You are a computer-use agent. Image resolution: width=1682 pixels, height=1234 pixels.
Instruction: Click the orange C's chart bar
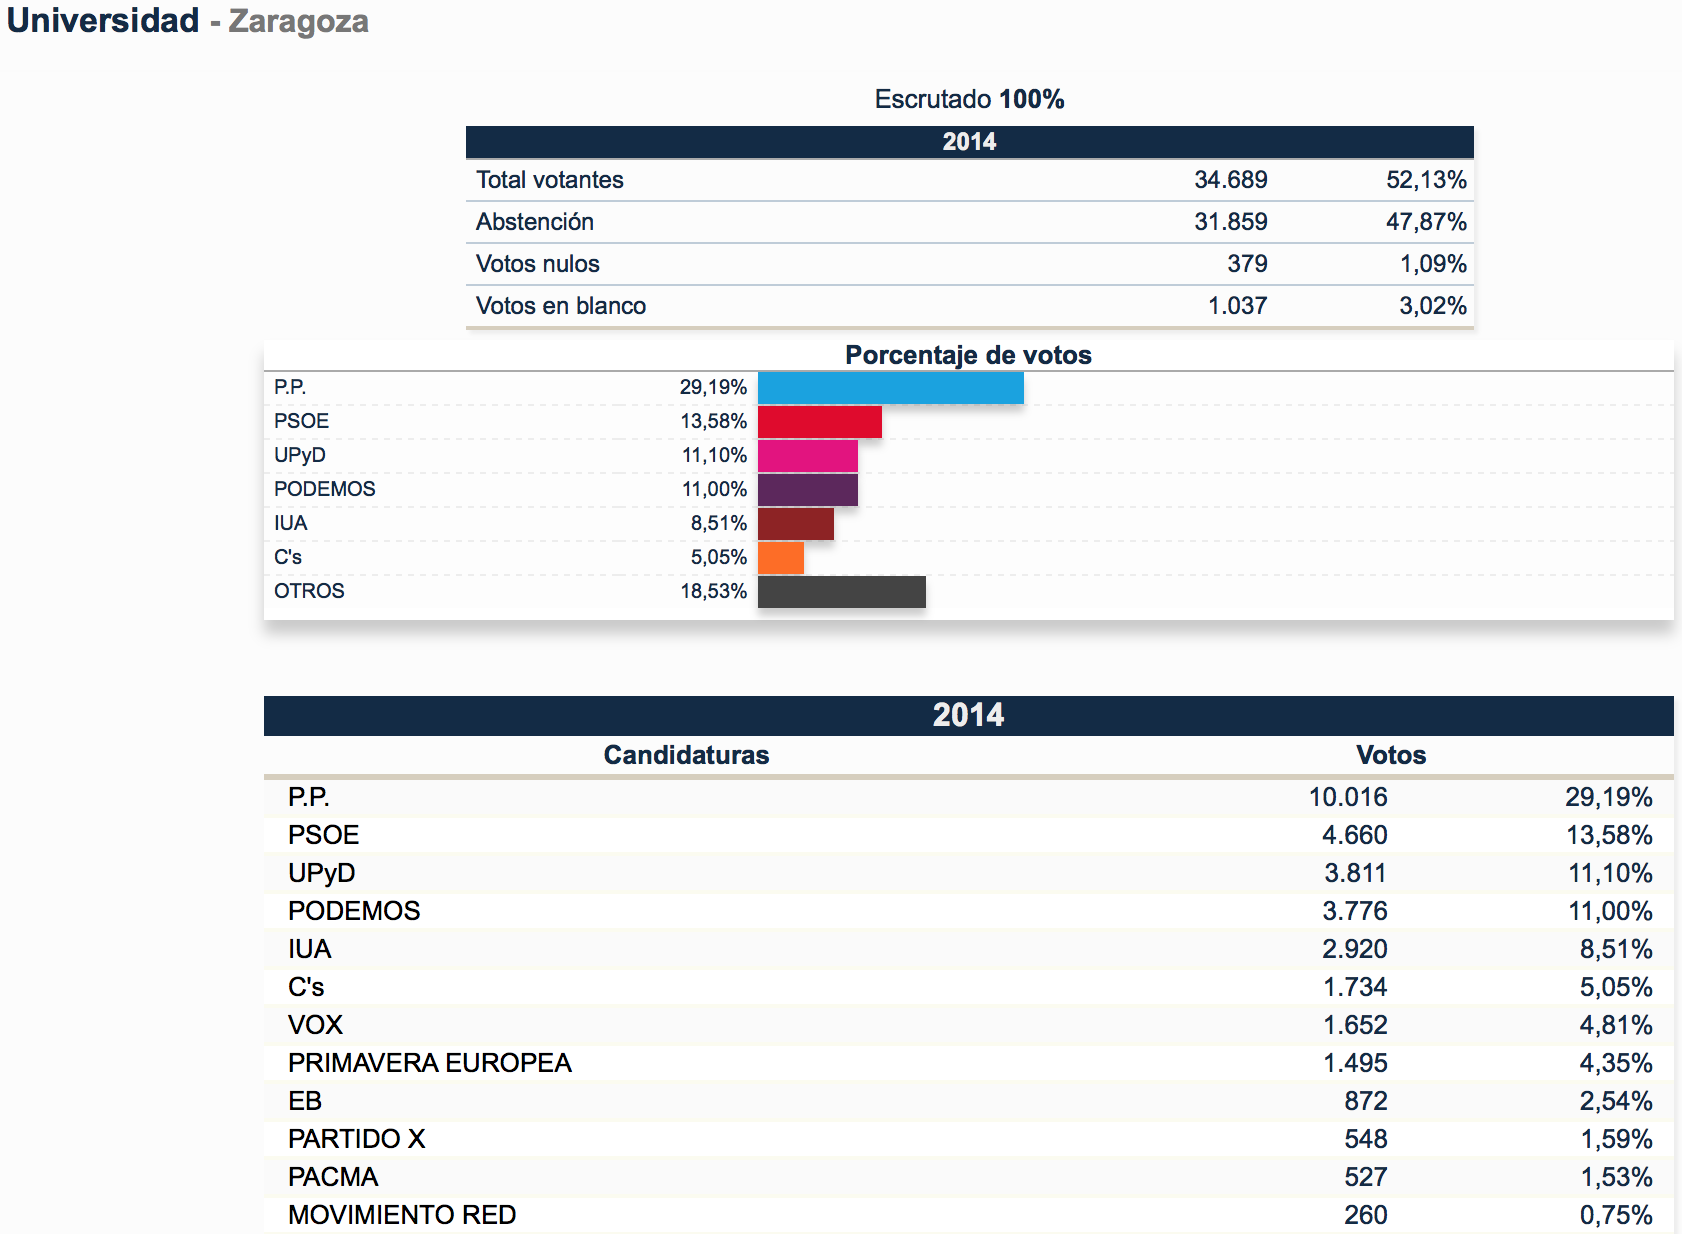click(780, 558)
